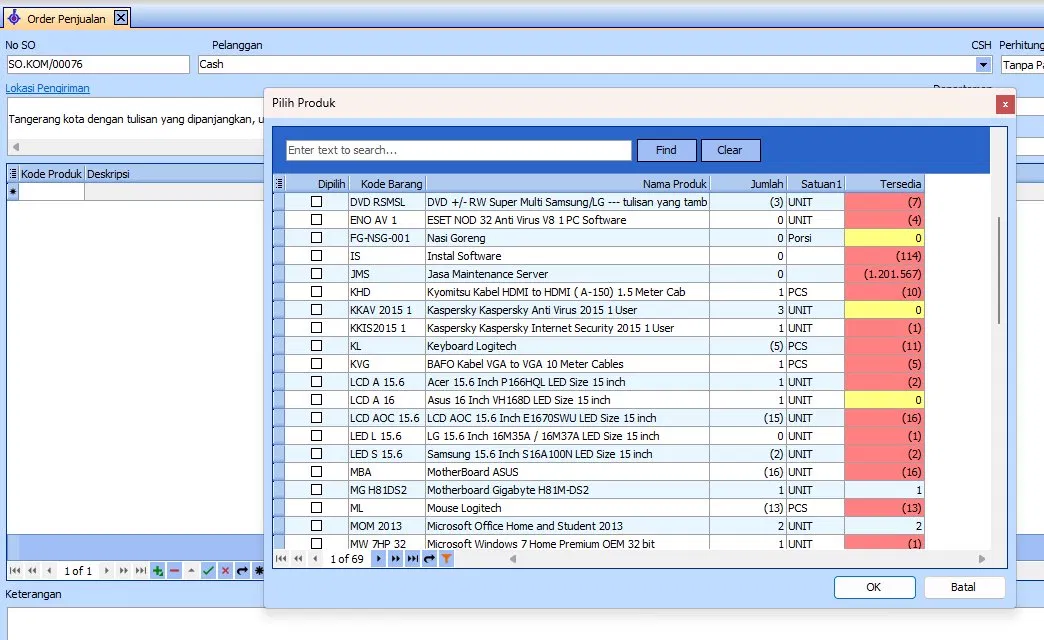
Task: Click the curved arrow icon in order grid navigator
Action: pyautogui.click(x=242, y=571)
